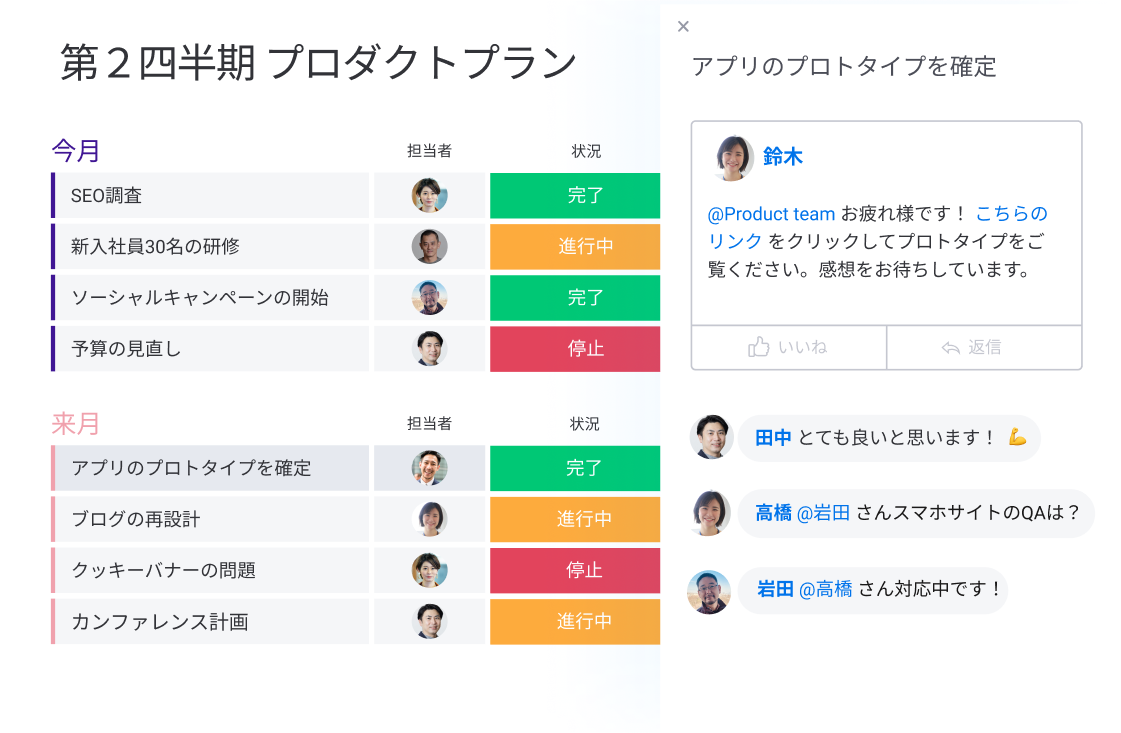Collapse the 来月 group heading

pyautogui.click(x=76, y=424)
